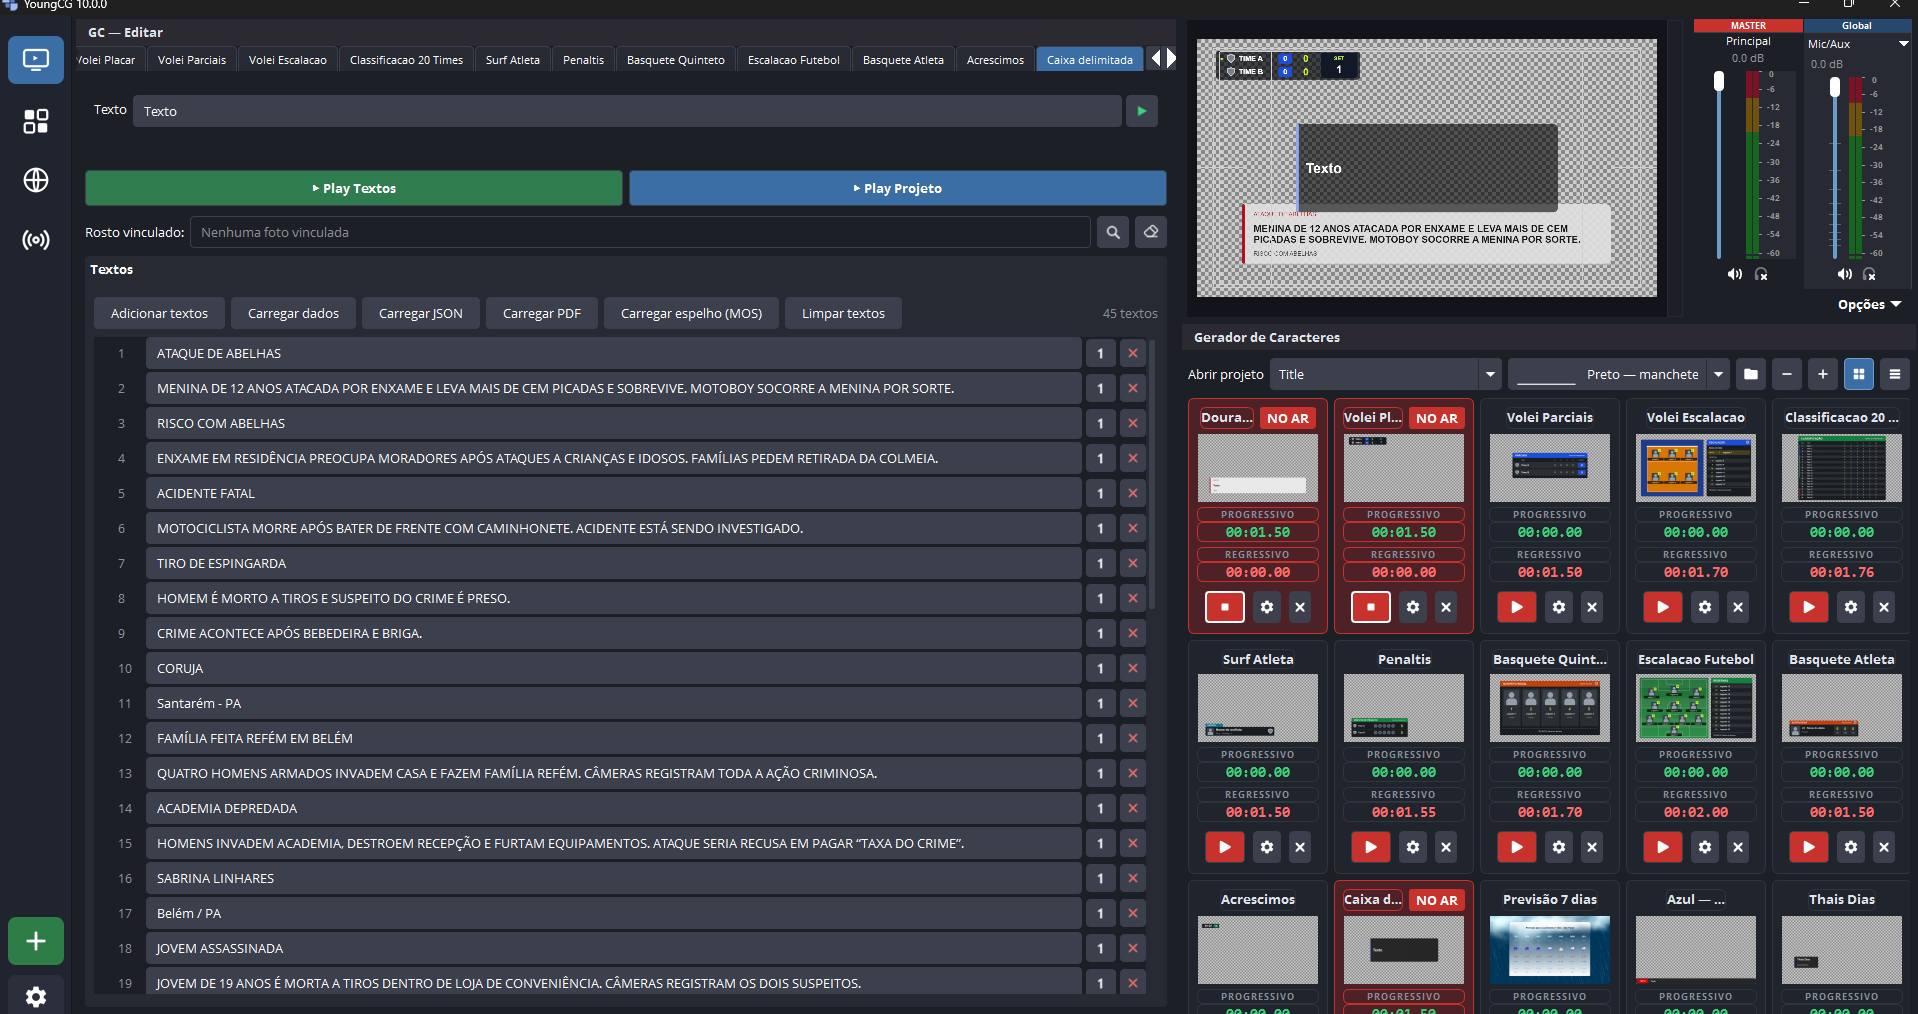This screenshot has width=1918, height=1014.
Task: Click the Carregar JSON button
Action: [x=421, y=313]
